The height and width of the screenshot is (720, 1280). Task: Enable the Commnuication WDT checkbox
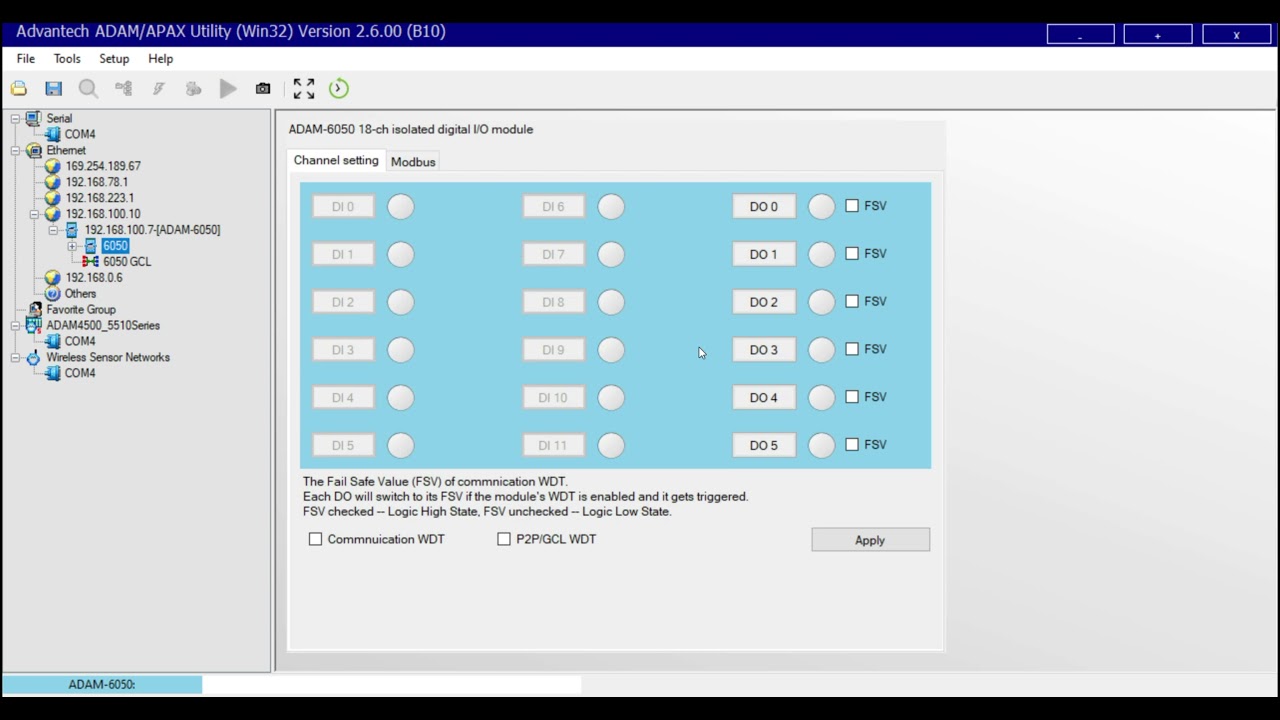[316, 539]
